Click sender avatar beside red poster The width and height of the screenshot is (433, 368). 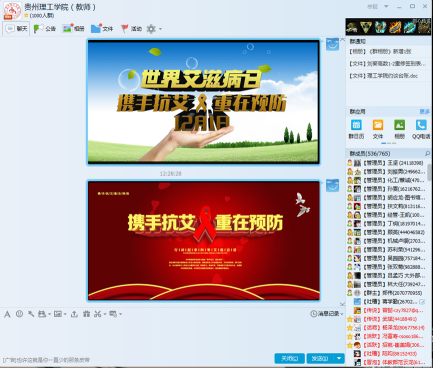332,186
